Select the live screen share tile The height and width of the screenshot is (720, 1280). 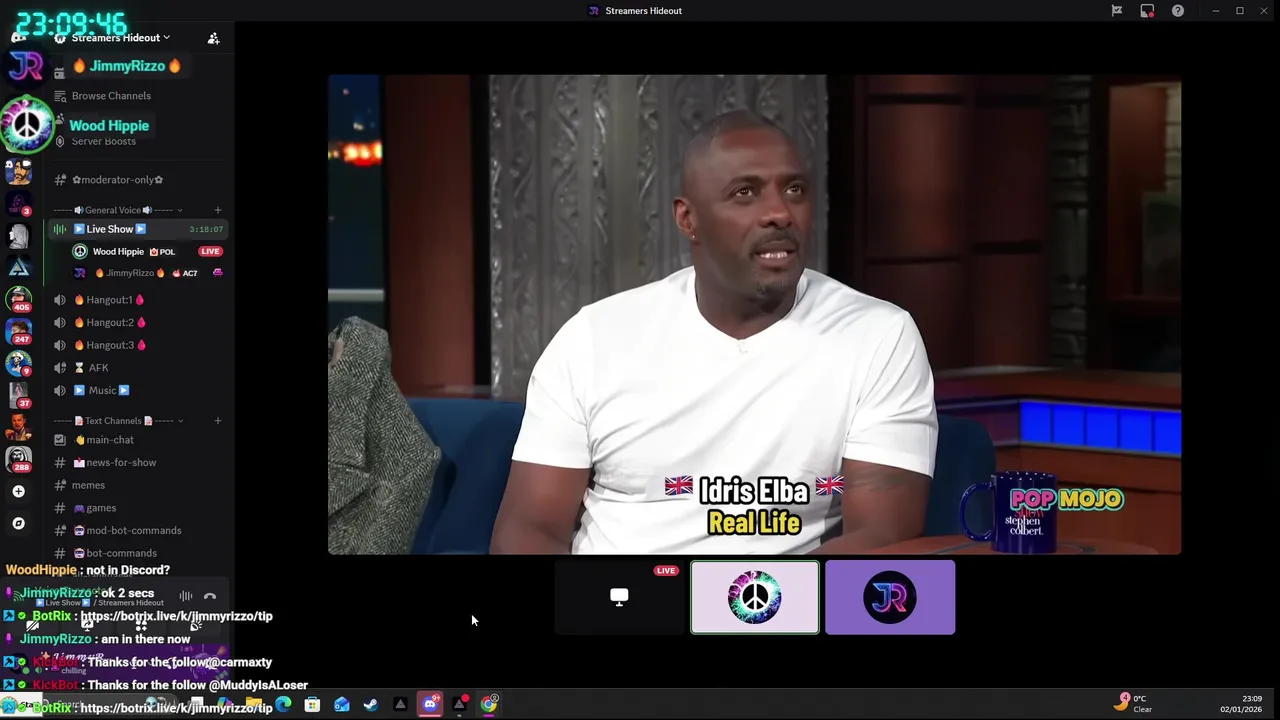pyautogui.click(x=619, y=597)
